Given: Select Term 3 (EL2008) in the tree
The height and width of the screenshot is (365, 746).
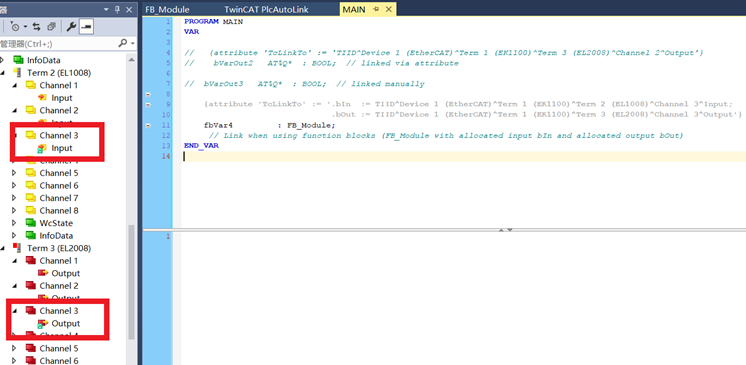Looking at the screenshot, I should coord(59,248).
